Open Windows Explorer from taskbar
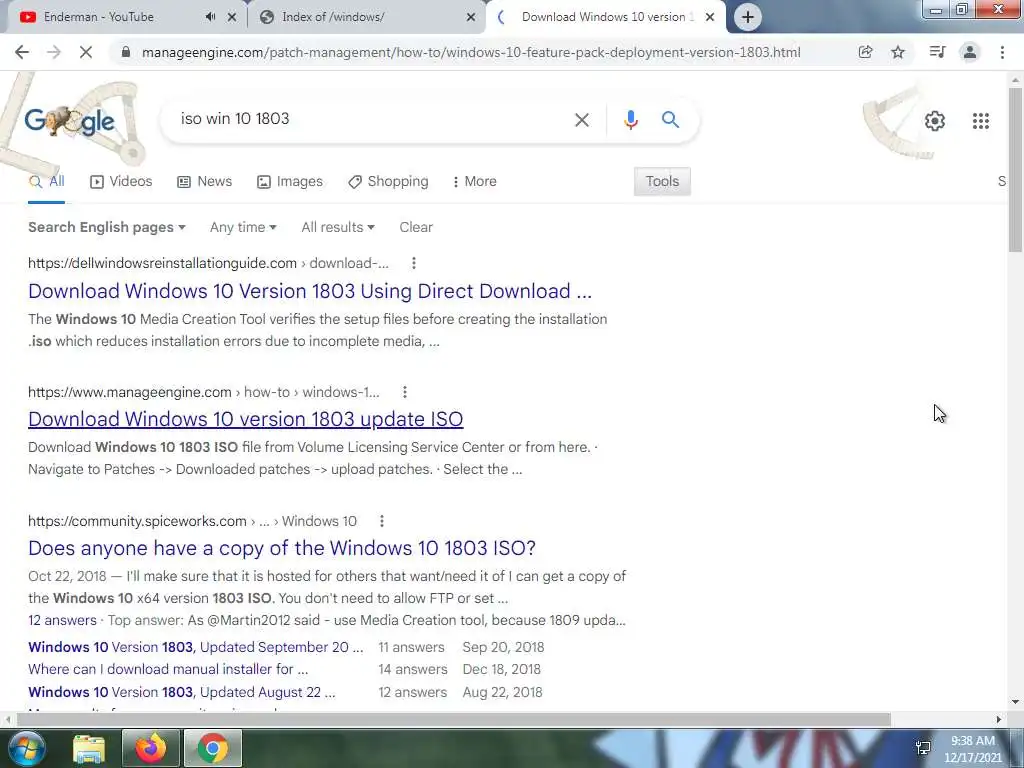The width and height of the screenshot is (1024, 768). pos(89,748)
